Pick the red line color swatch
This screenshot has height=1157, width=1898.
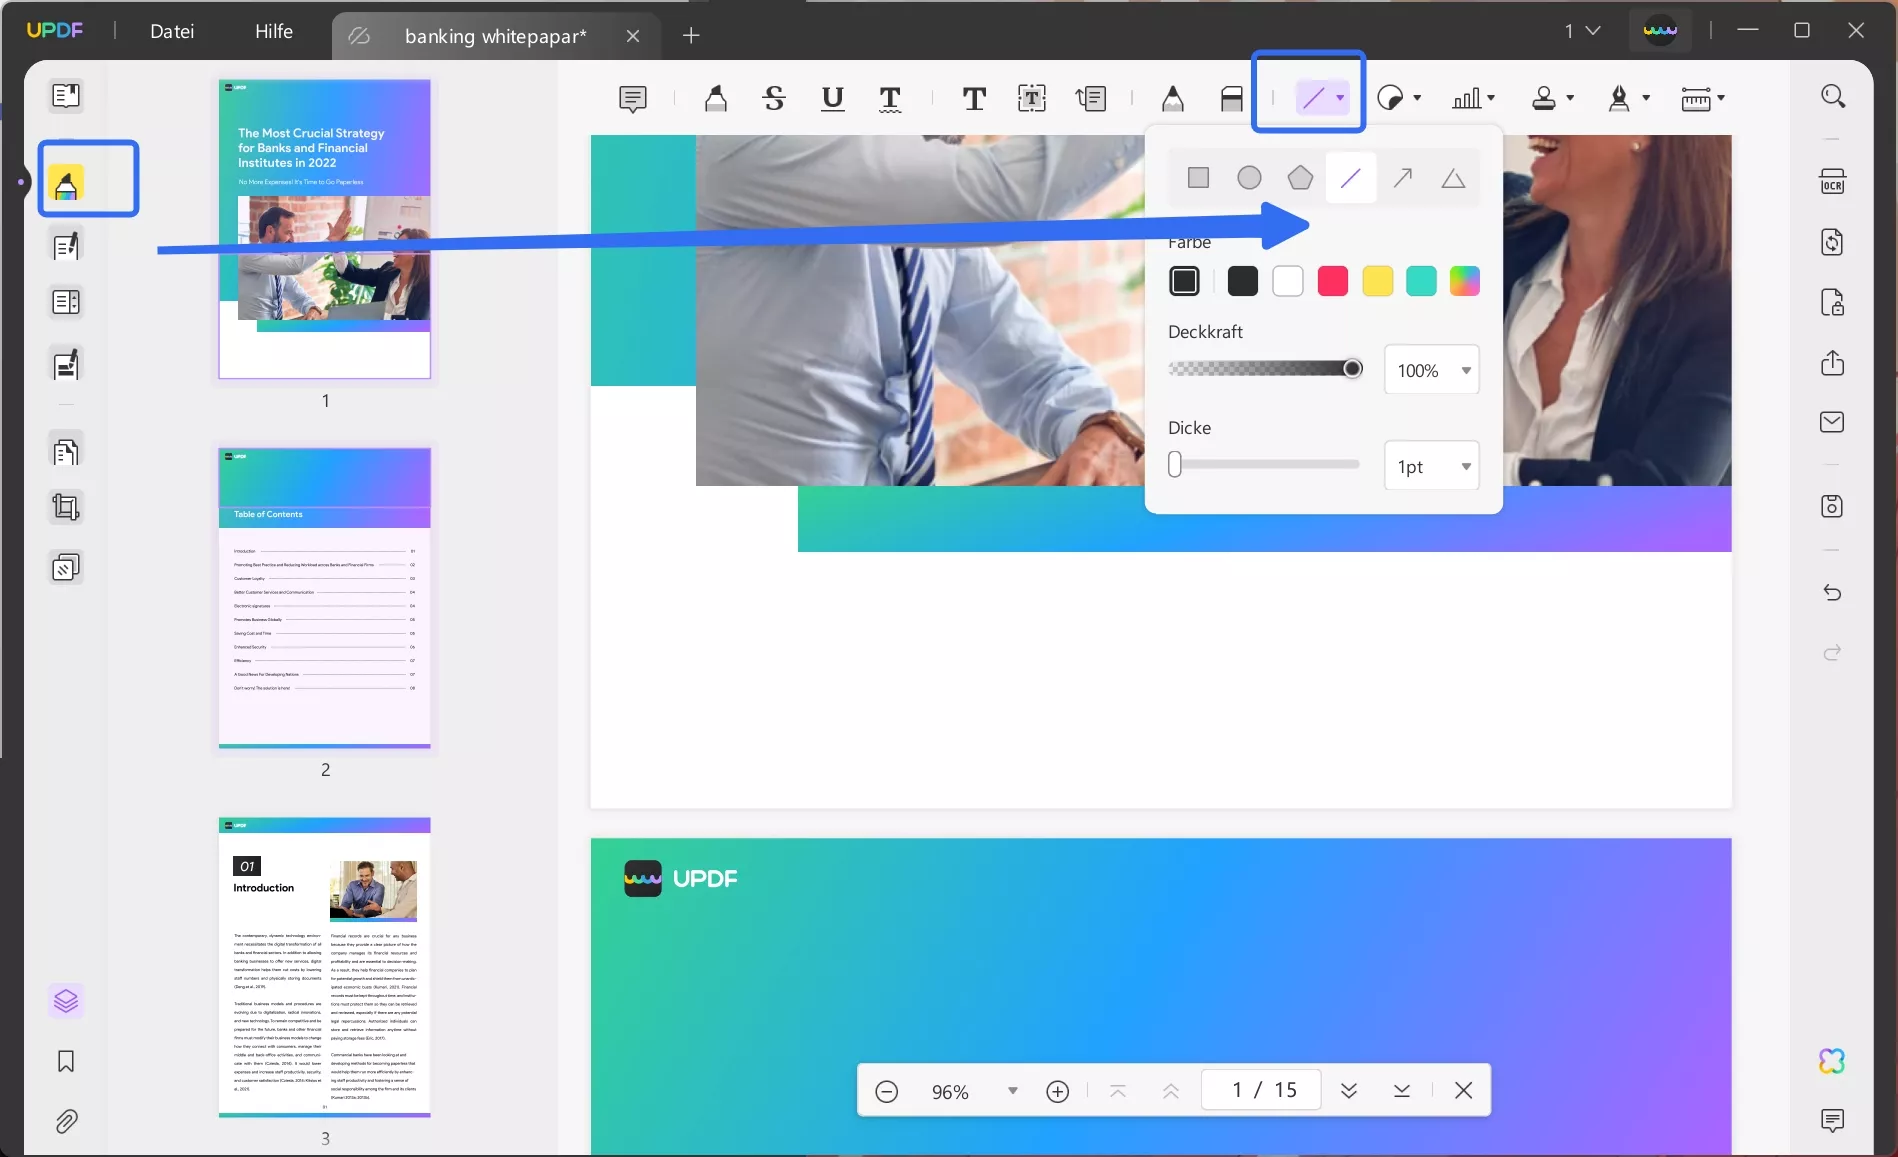1333,281
